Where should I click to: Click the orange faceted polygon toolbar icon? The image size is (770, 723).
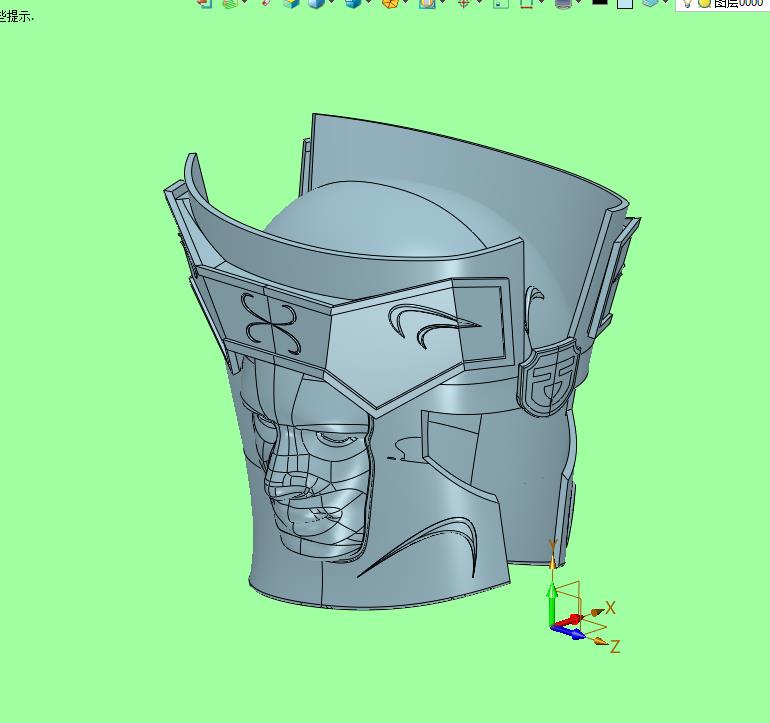(x=390, y=4)
